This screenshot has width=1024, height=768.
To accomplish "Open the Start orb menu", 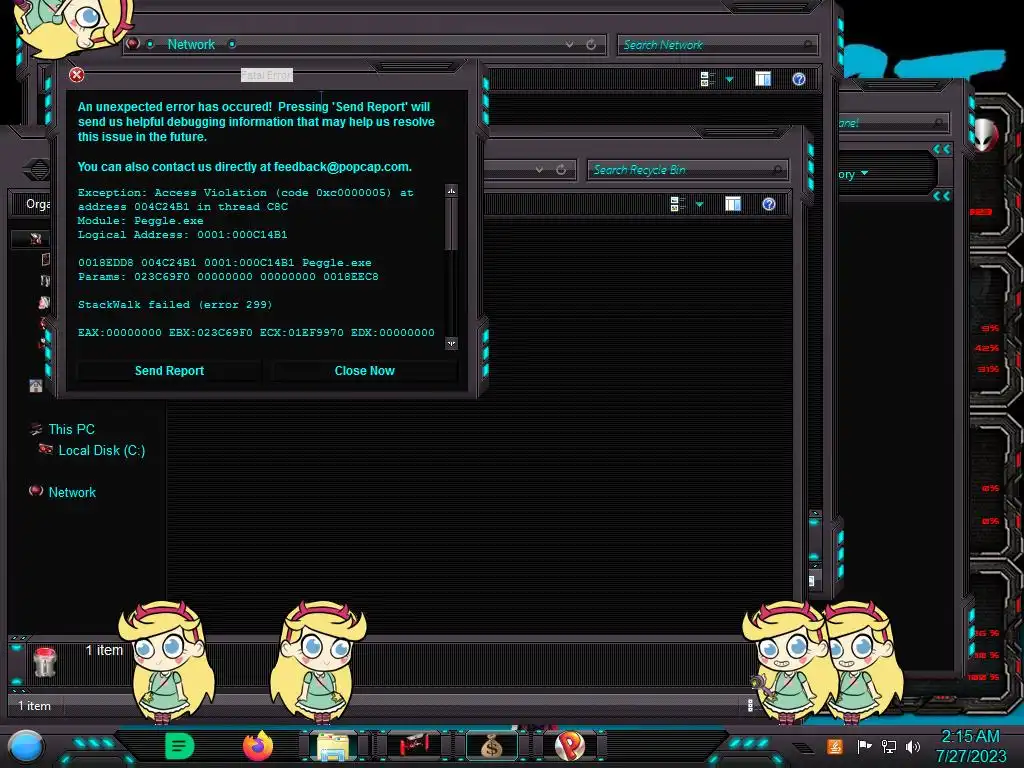I will tap(26, 747).
